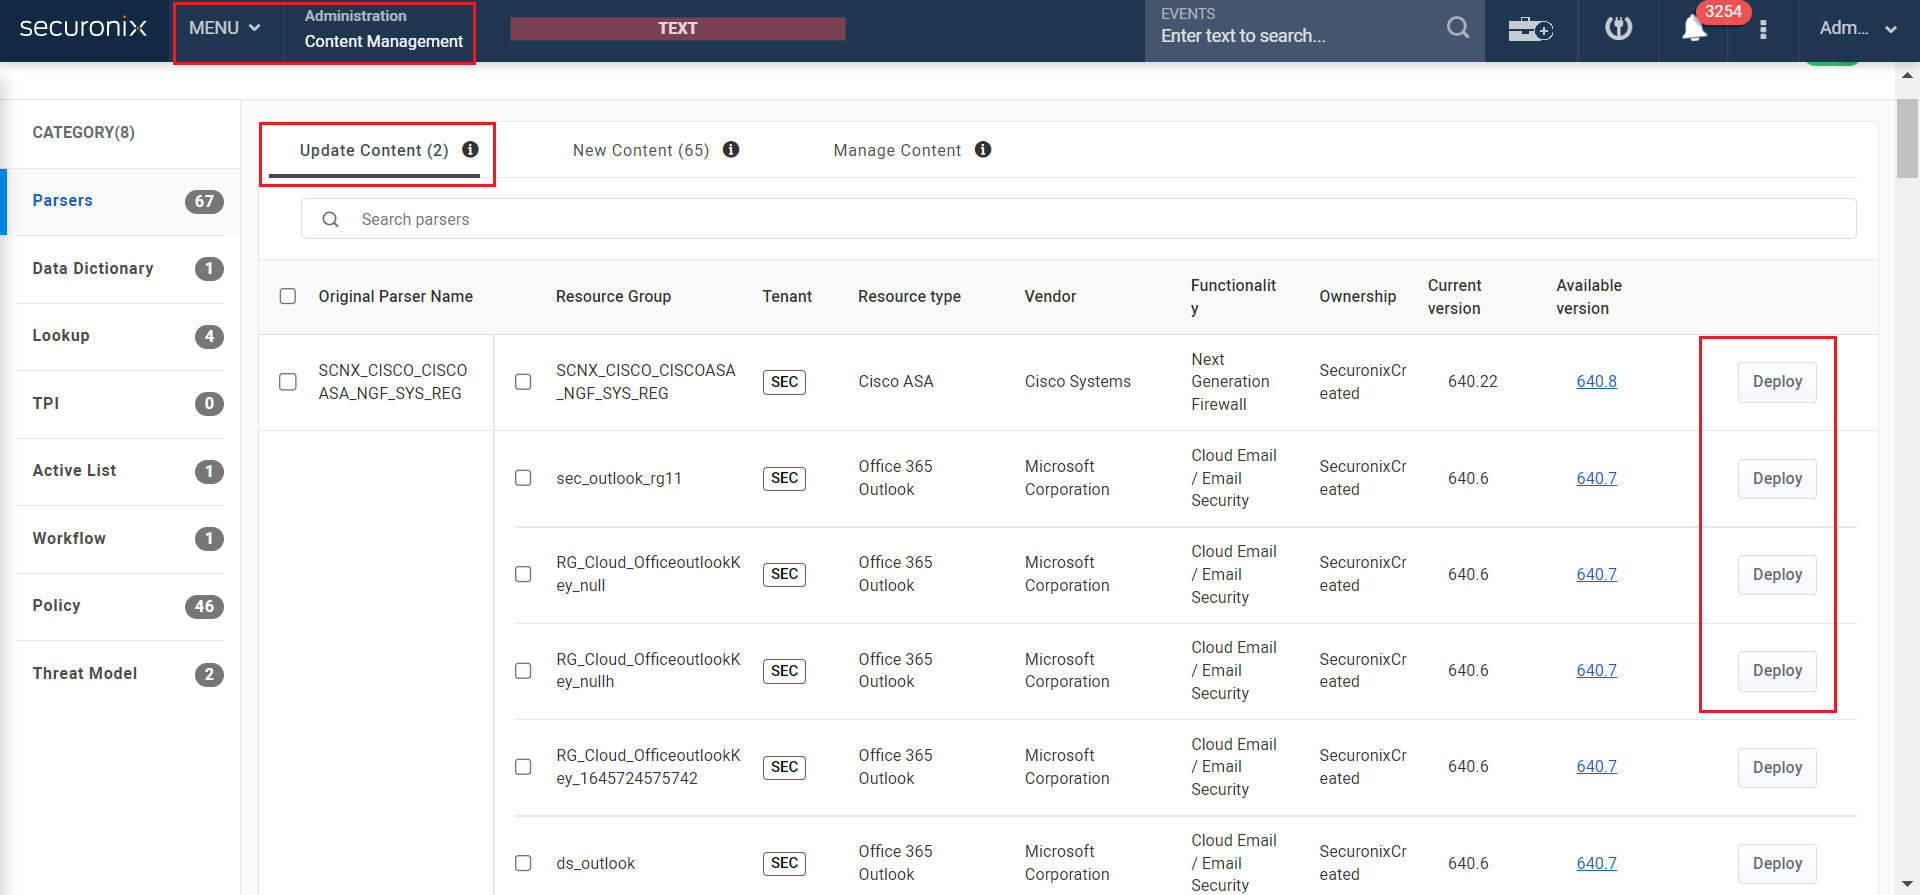Click the events search magnifier icon
Screen dimensions: 1920x895
(1458, 28)
